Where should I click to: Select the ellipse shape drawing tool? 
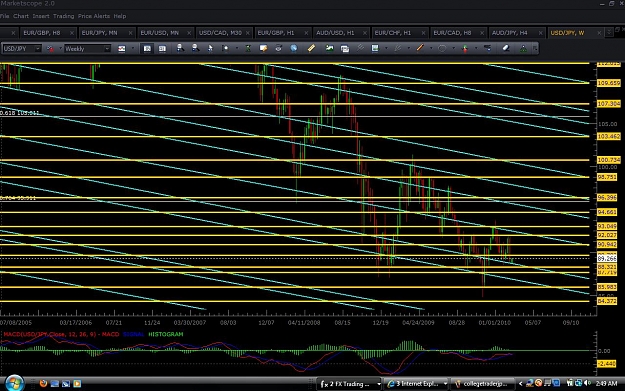(442, 48)
